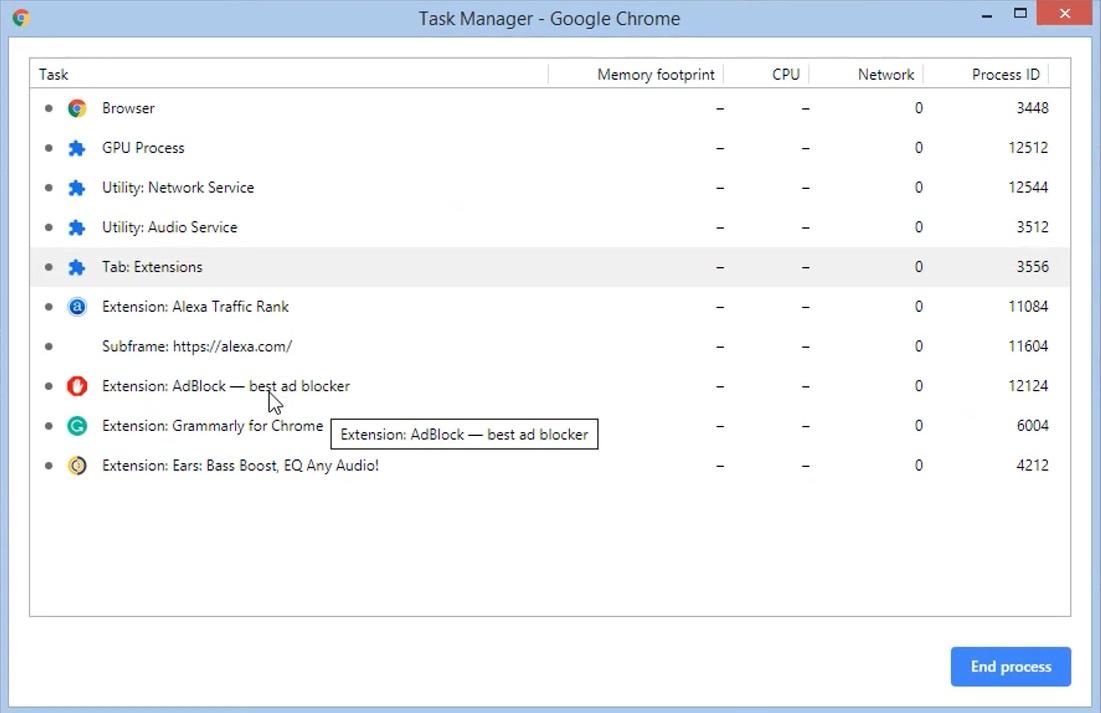The width and height of the screenshot is (1101, 713).
Task: Sort by the Network column header
Action: click(866, 74)
